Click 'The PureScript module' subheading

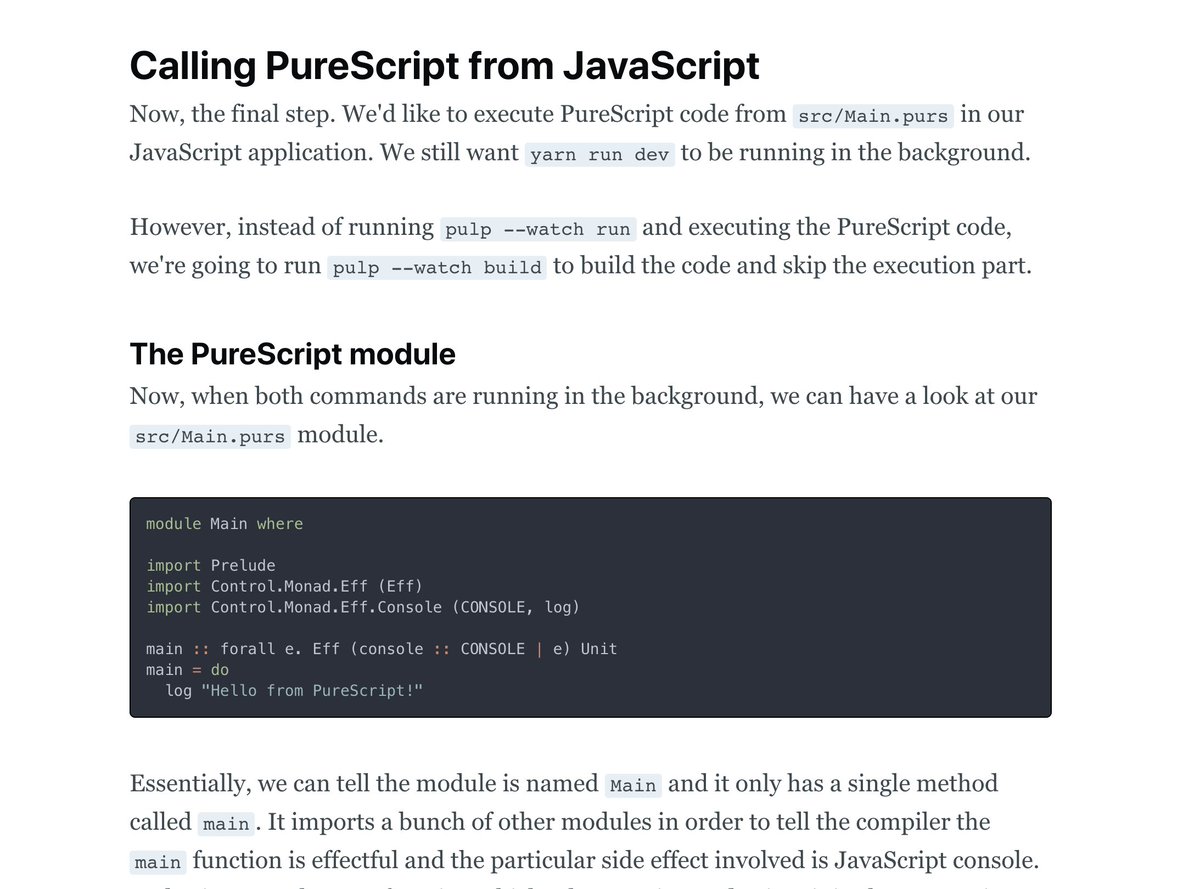(x=293, y=354)
